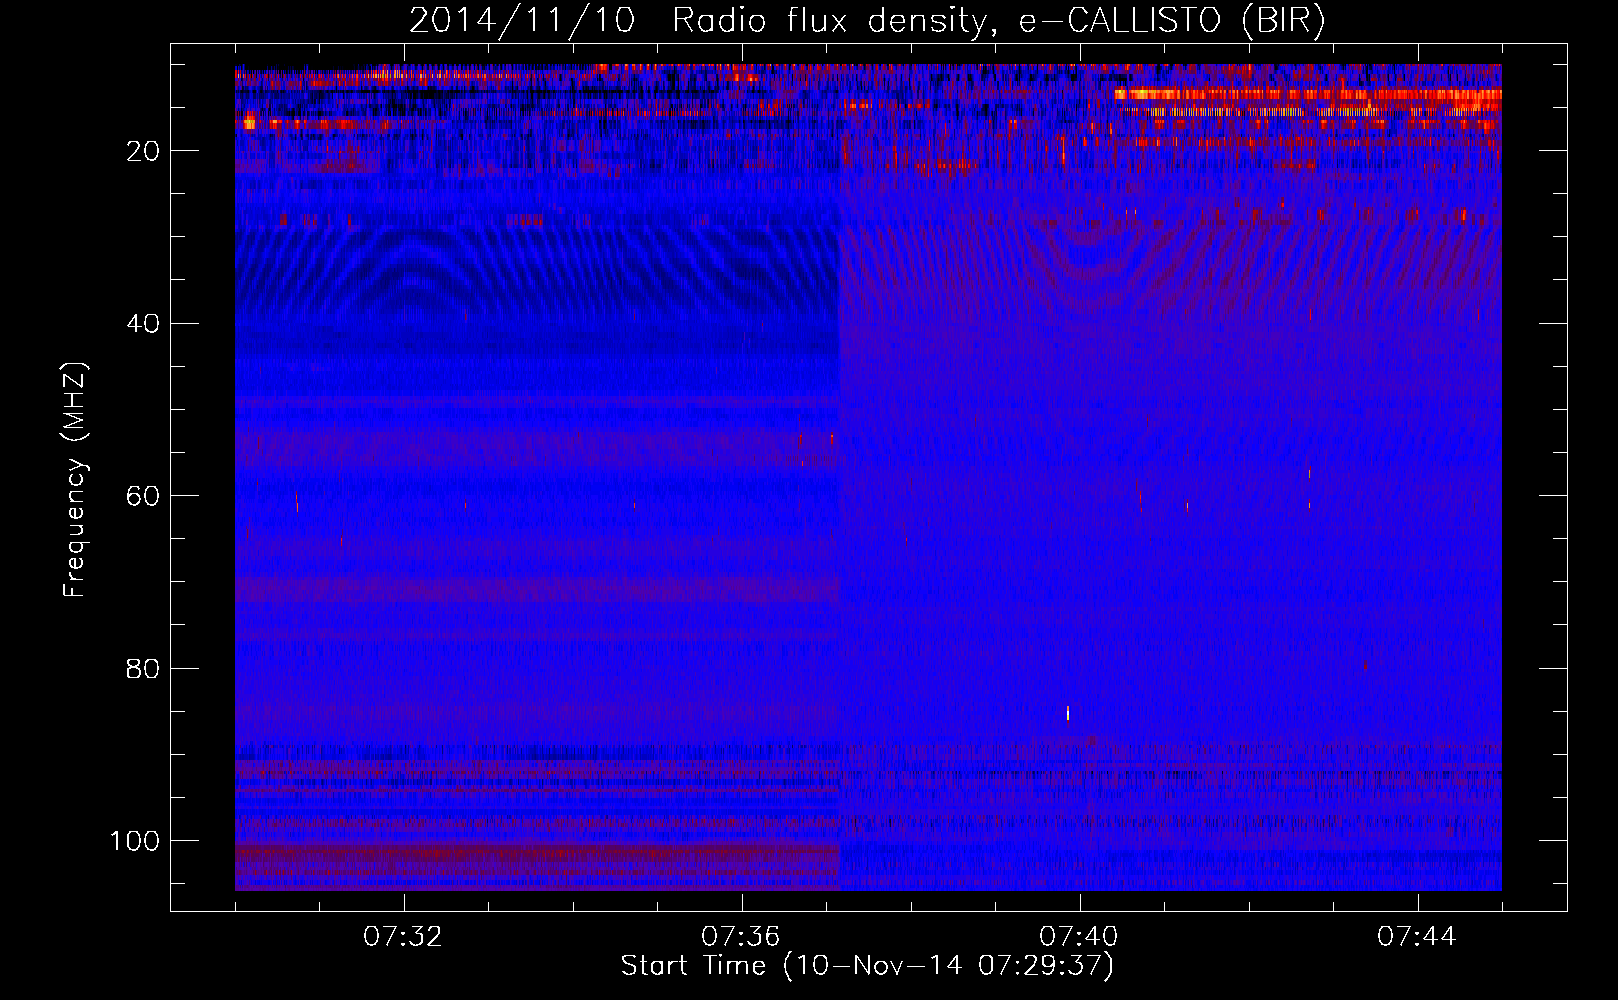Click the 'Start Time (10-Nov-14 07:29:37)' label
Viewport: 1618px width, 1000px height.
867,966
